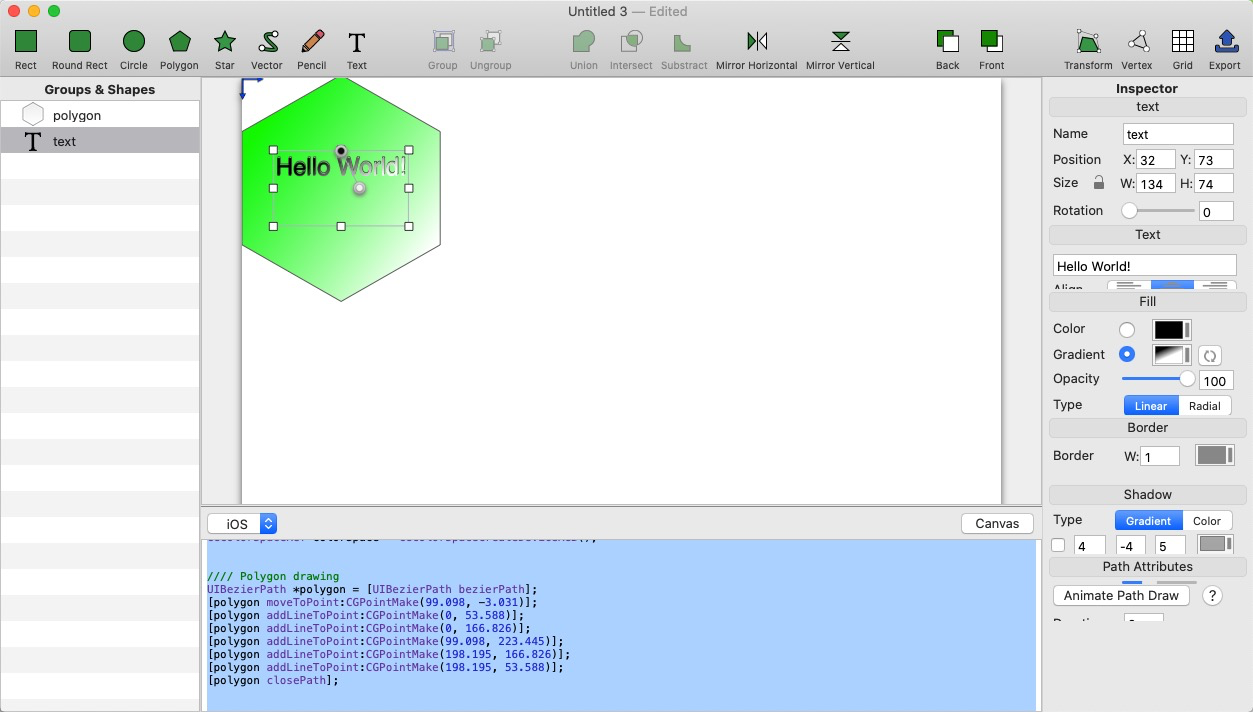The width and height of the screenshot is (1253, 712).
Task: Click the Intersect boolean icon
Action: 631,42
